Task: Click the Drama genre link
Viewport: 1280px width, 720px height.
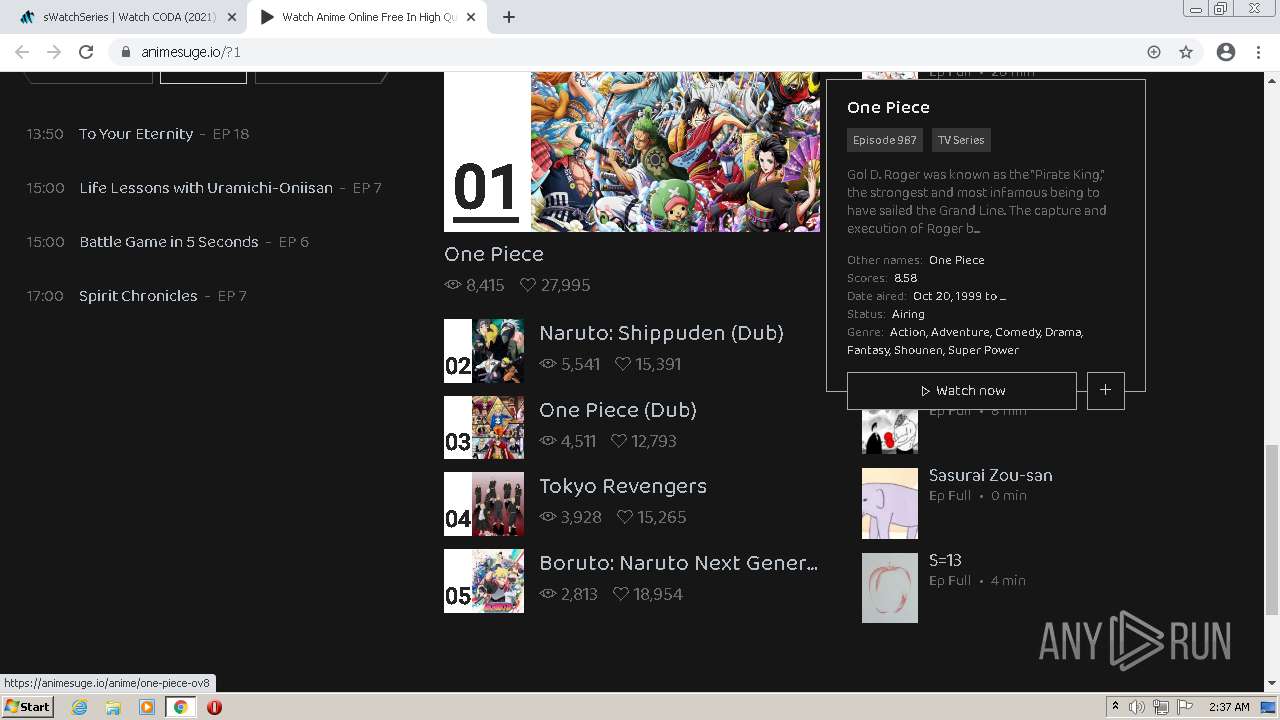Action: tap(1063, 332)
